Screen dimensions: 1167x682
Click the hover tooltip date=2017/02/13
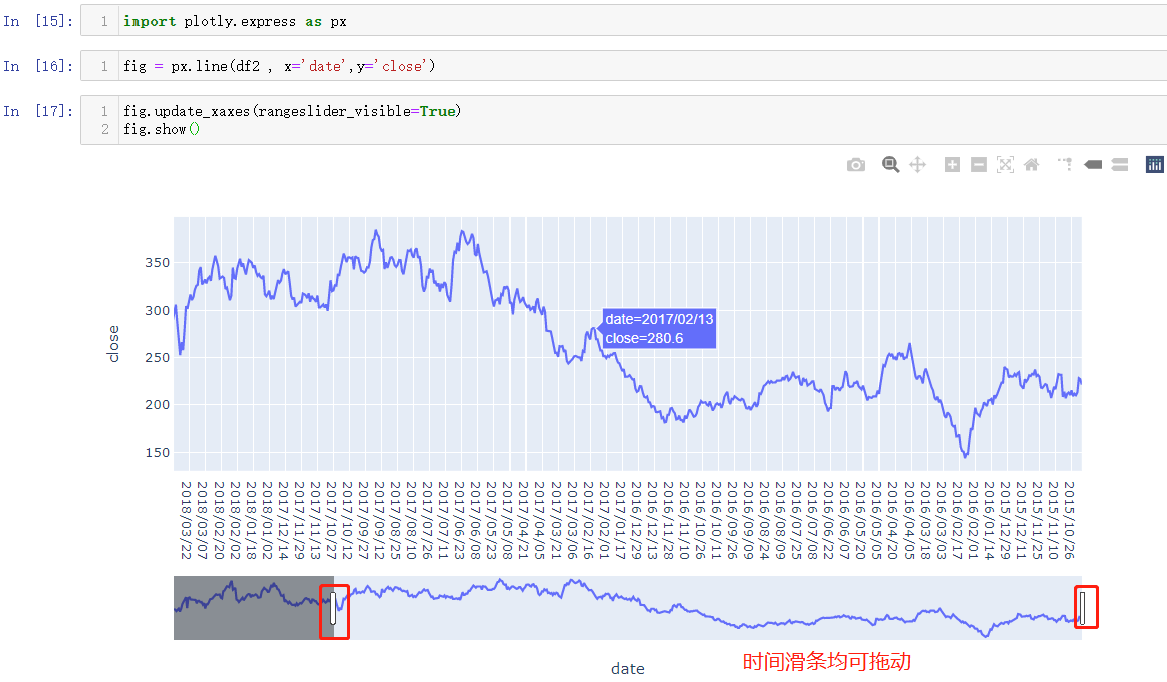[659, 328]
